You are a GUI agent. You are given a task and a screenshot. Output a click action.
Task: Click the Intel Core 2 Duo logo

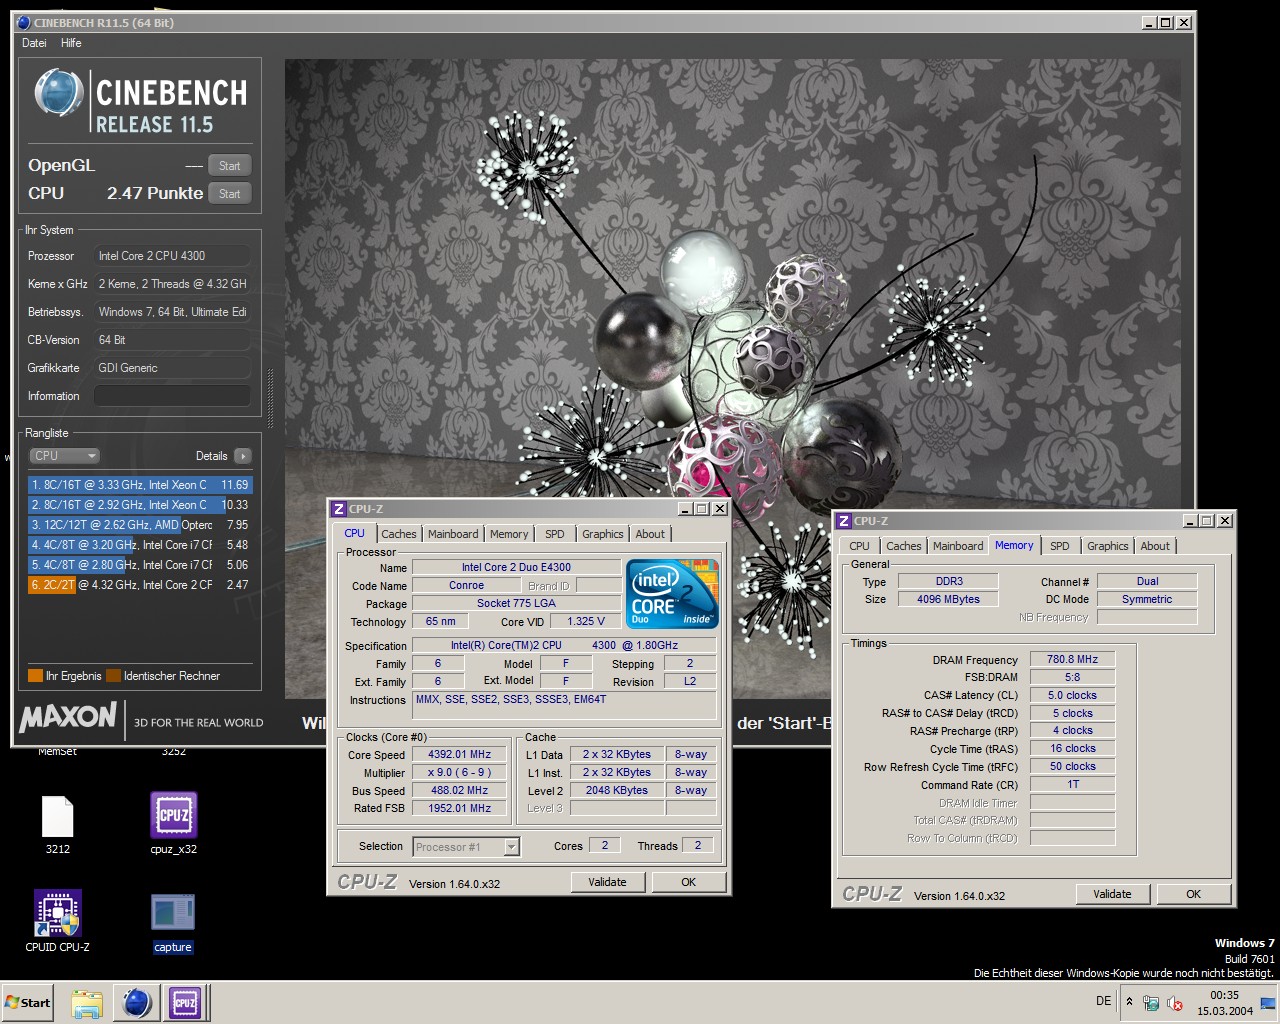[673, 594]
